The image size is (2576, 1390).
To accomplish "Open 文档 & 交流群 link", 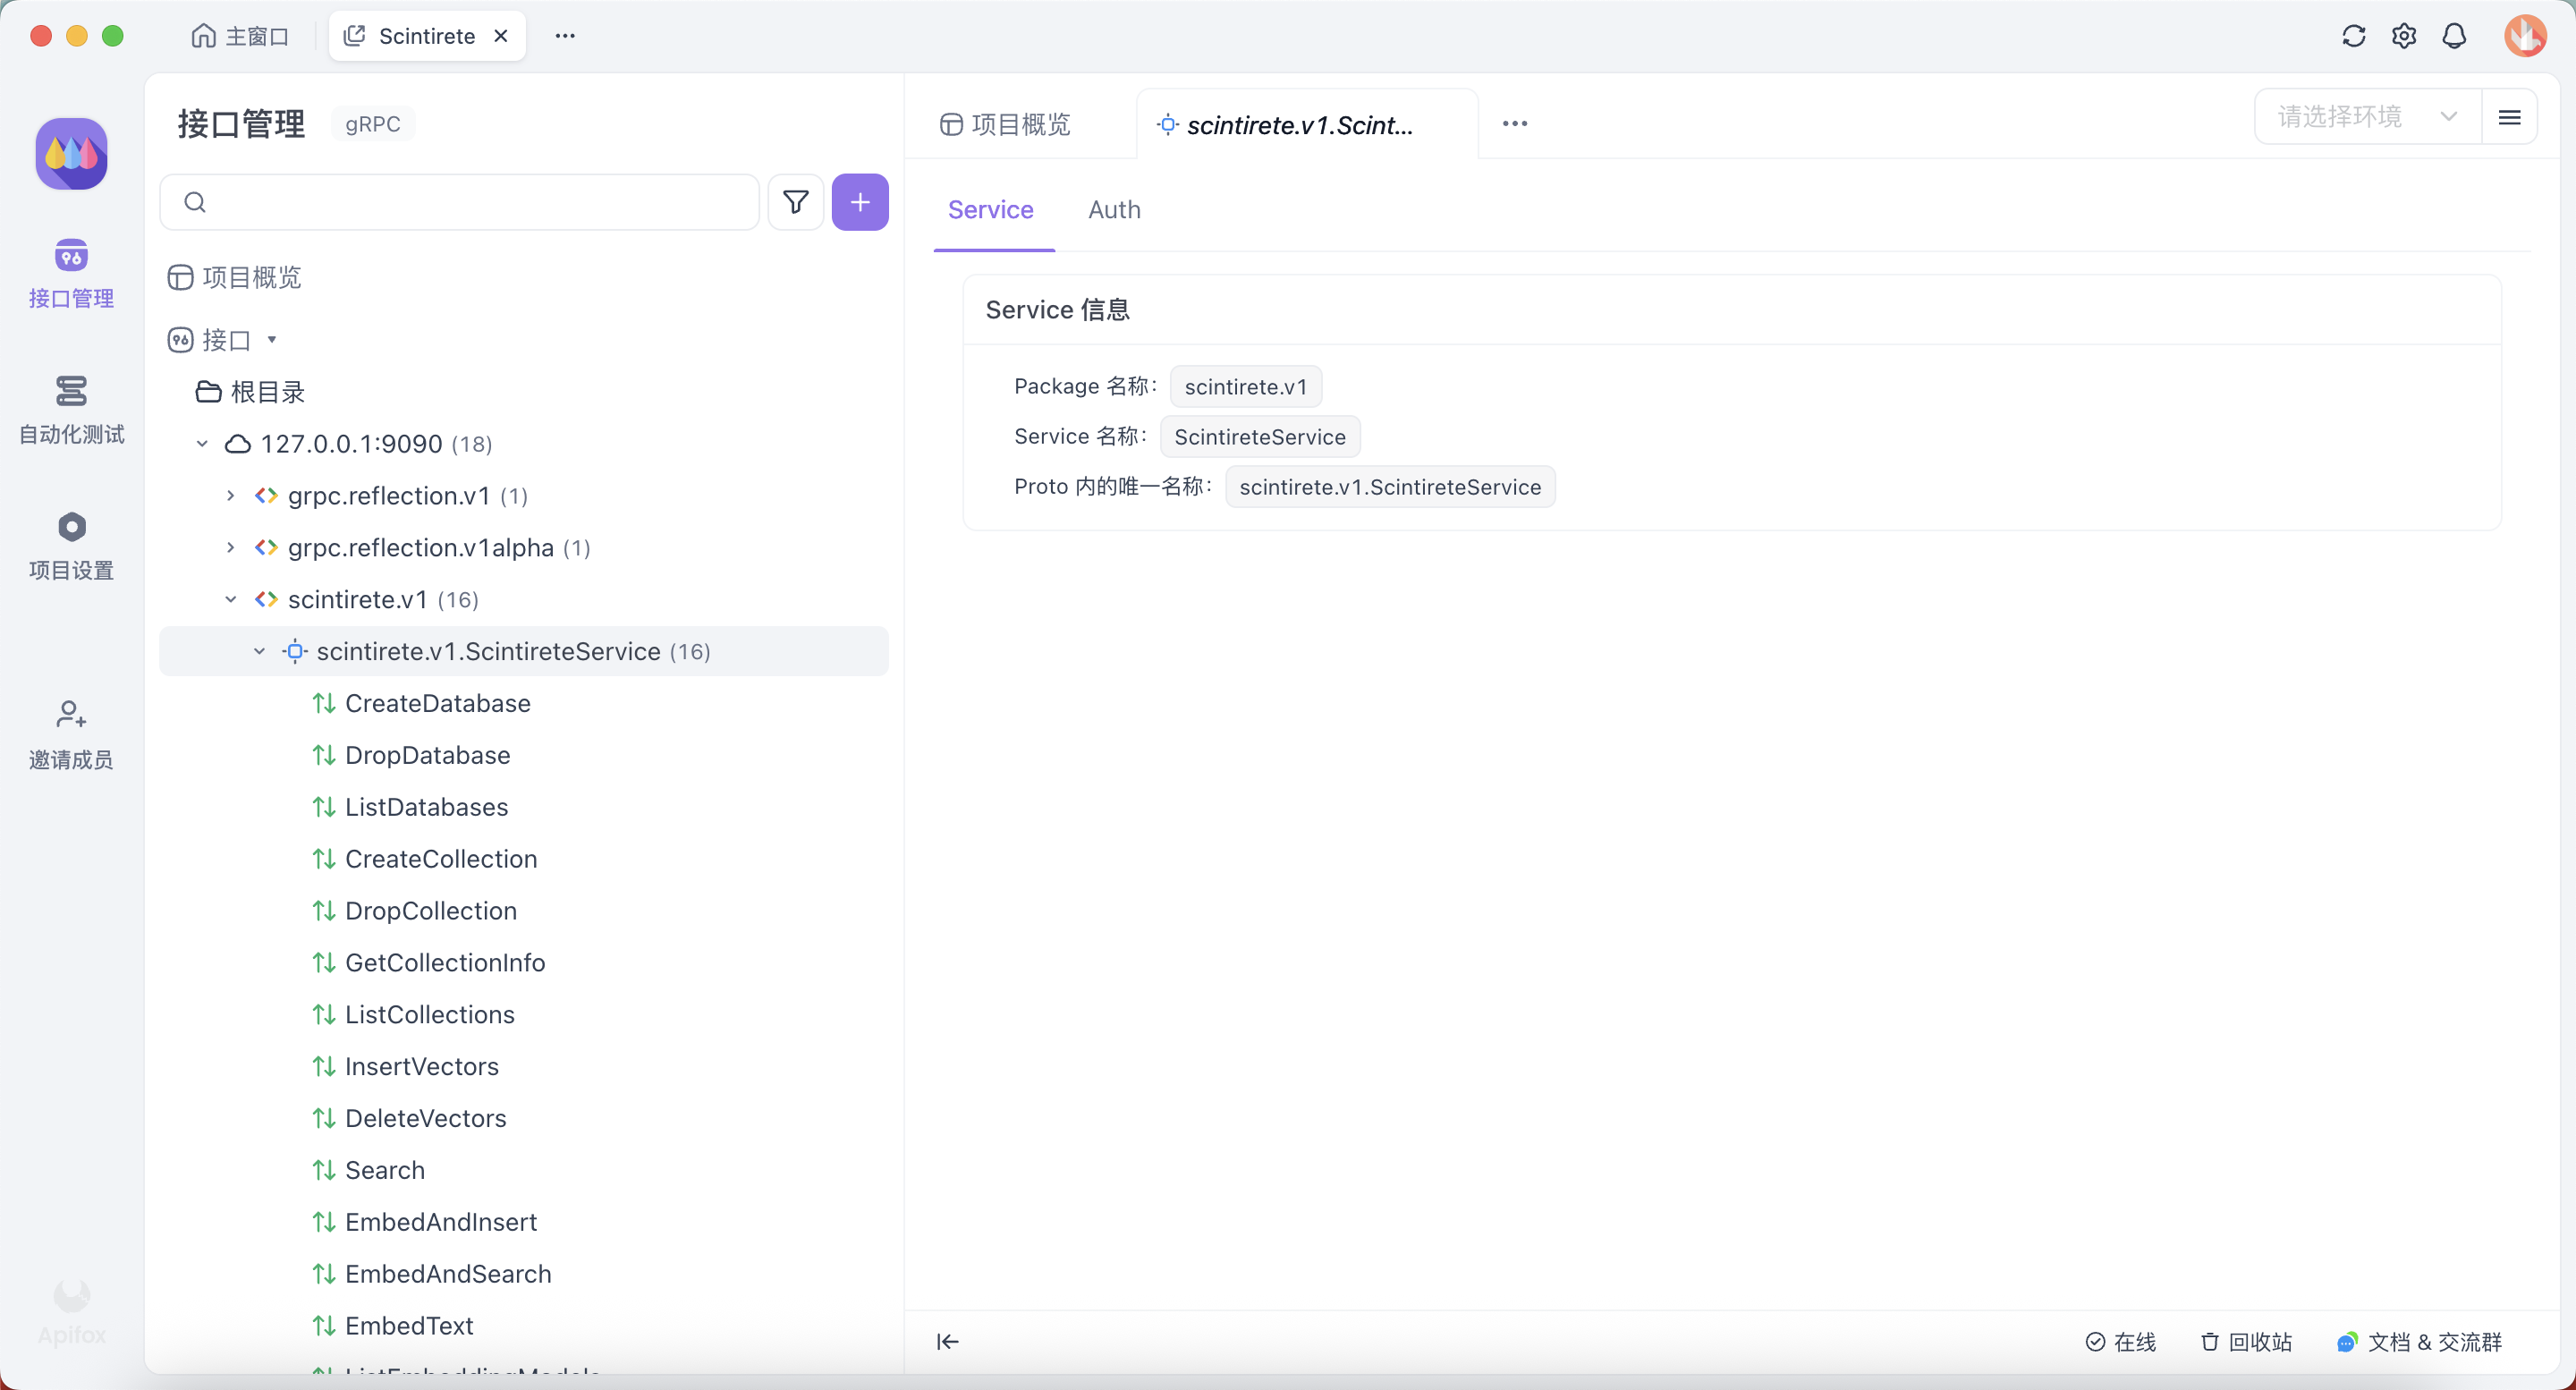I will (2419, 1342).
